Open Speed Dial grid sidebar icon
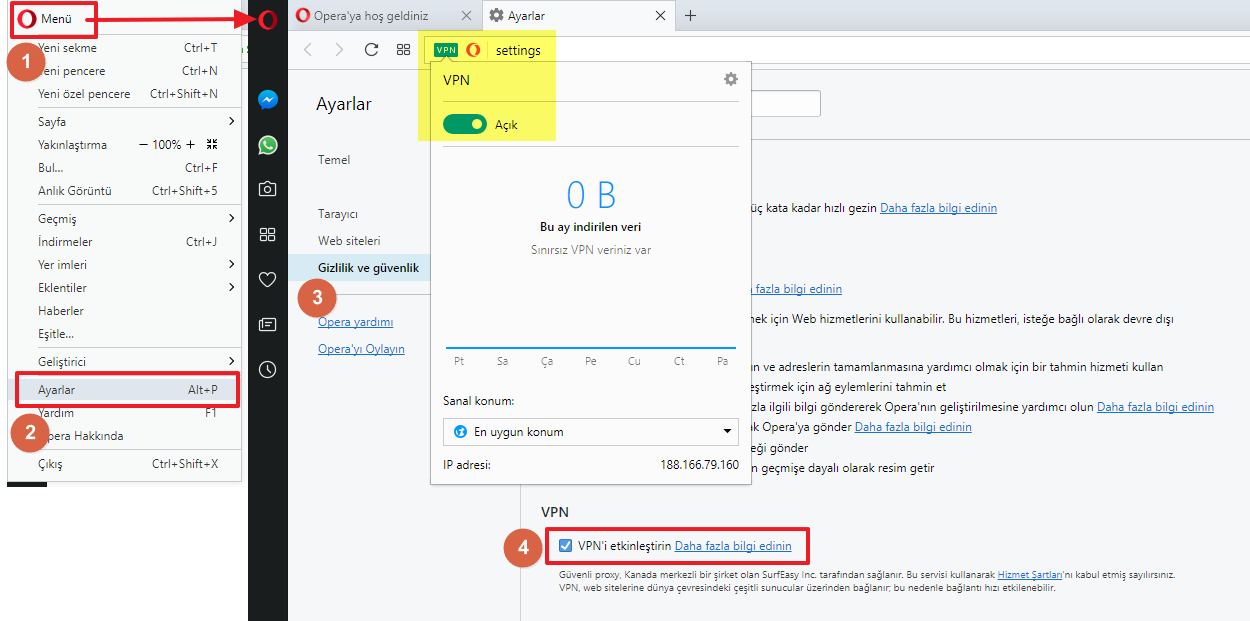Viewport: 1250px width, 621px height. pos(267,234)
